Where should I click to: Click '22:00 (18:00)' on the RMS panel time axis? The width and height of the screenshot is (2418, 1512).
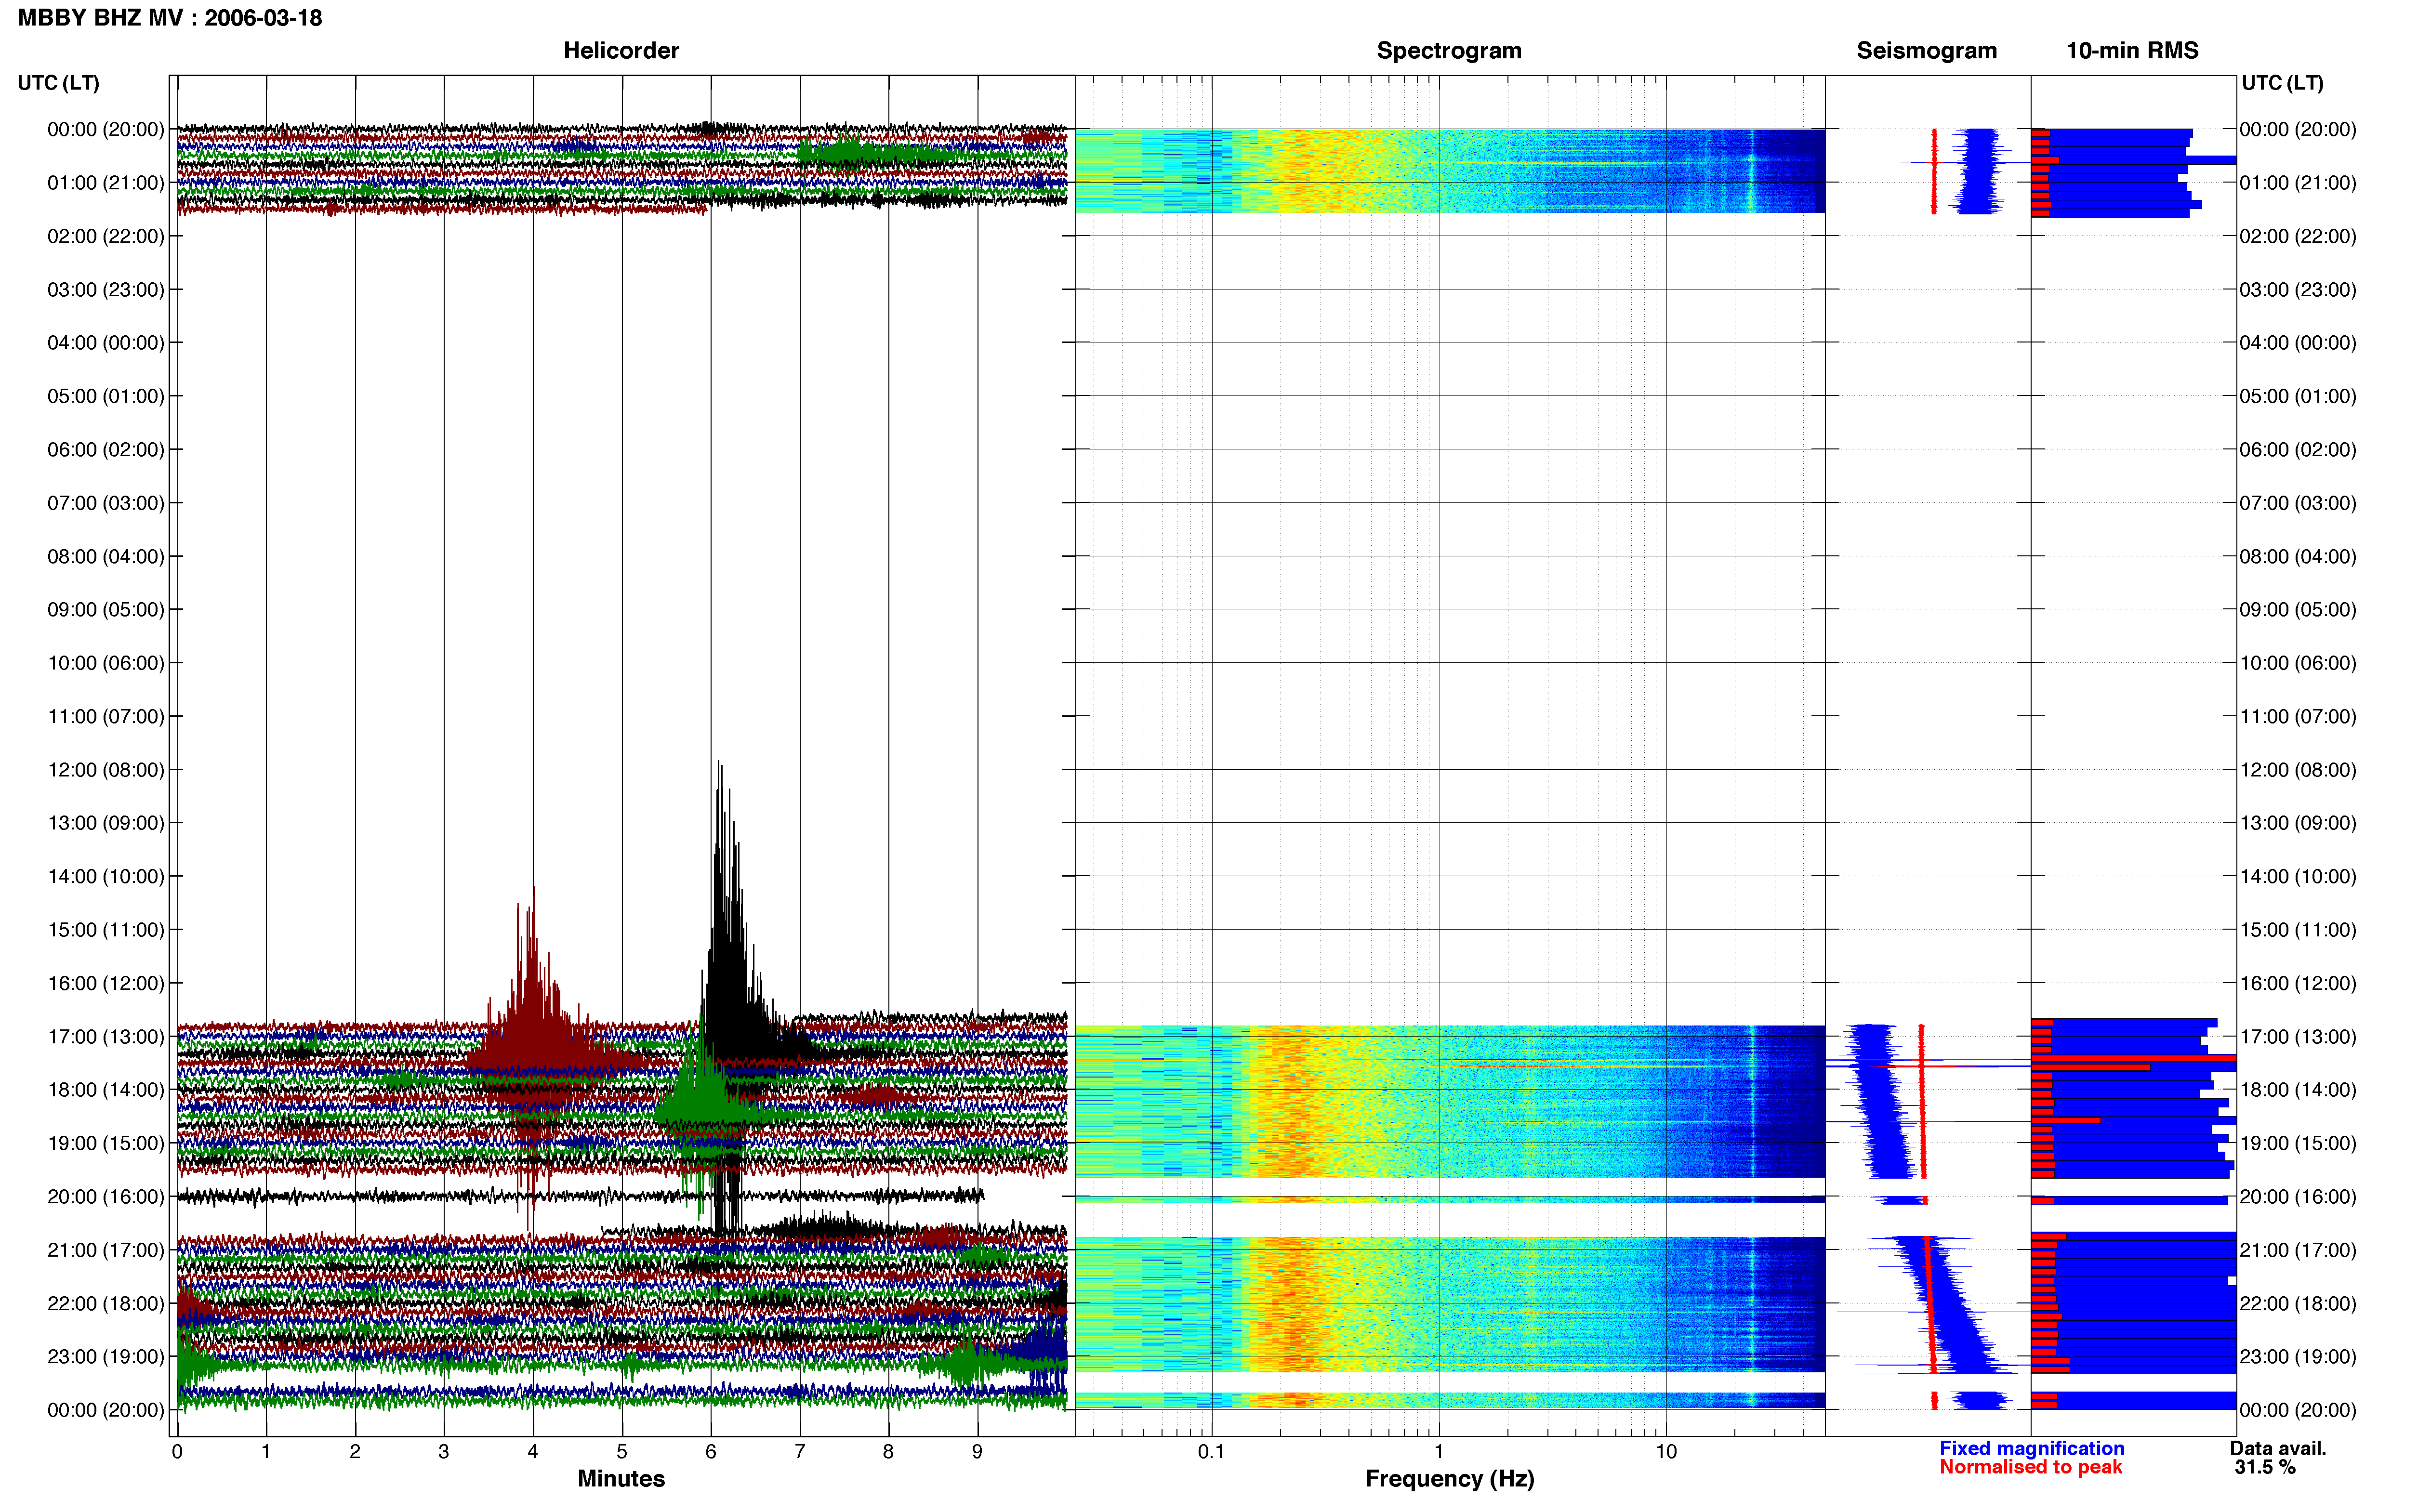click(x=2298, y=1304)
